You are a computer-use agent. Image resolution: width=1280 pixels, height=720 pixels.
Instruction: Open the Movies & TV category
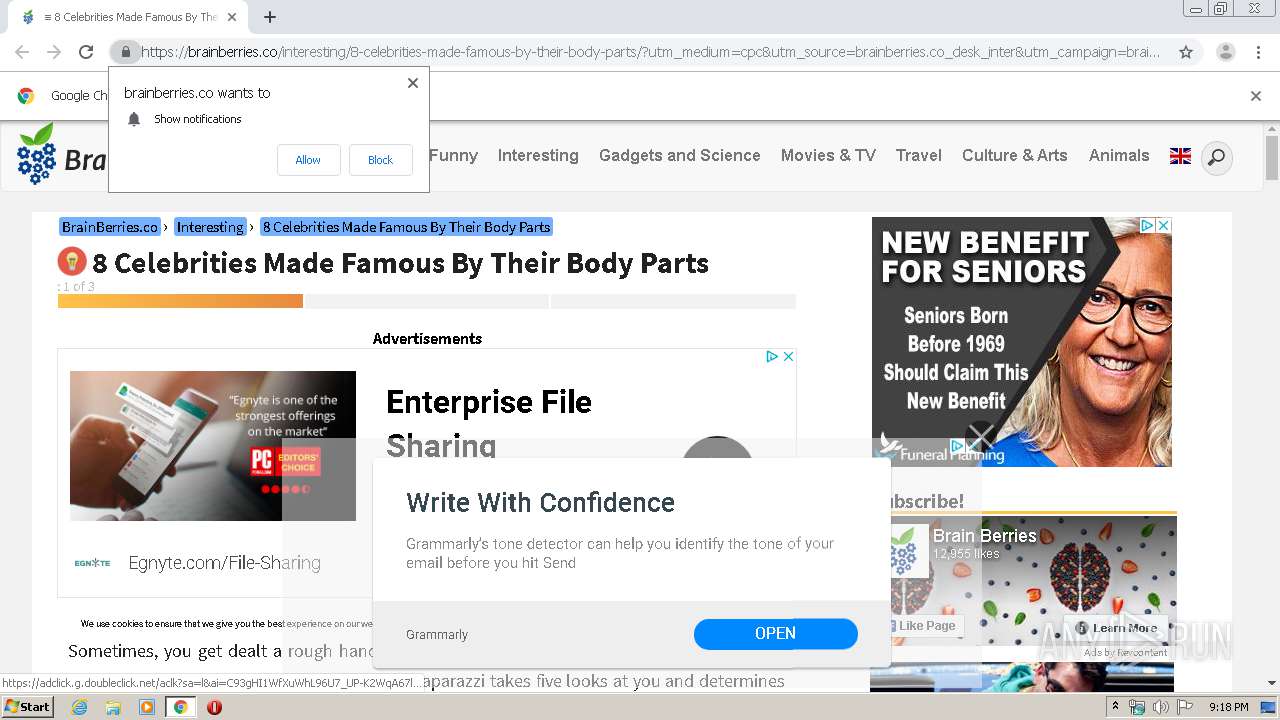pos(828,155)
